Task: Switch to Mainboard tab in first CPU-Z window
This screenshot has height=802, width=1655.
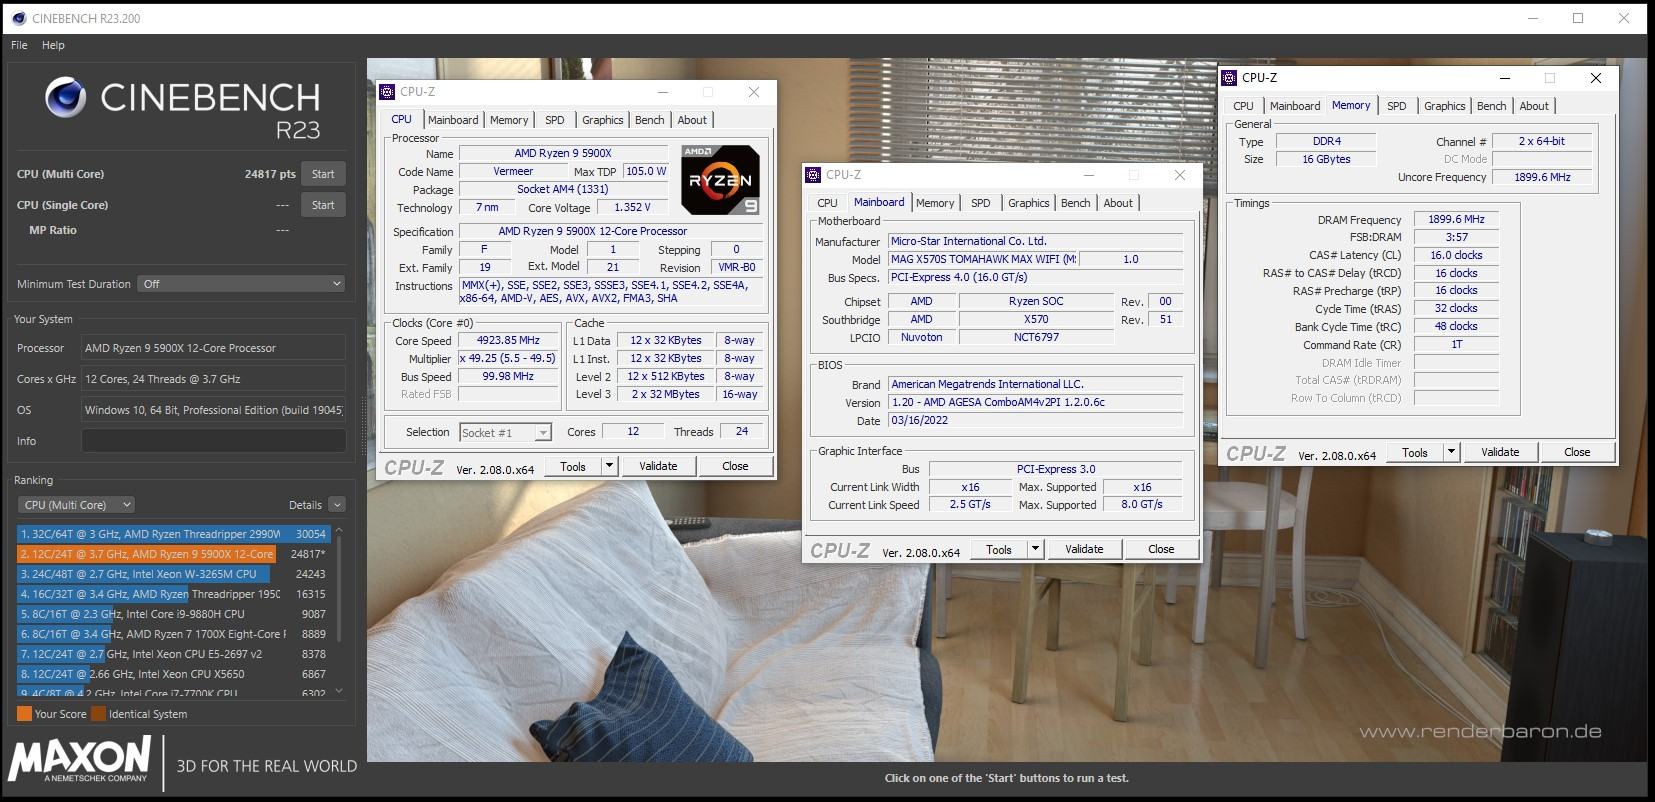Action: pos(453,120)
